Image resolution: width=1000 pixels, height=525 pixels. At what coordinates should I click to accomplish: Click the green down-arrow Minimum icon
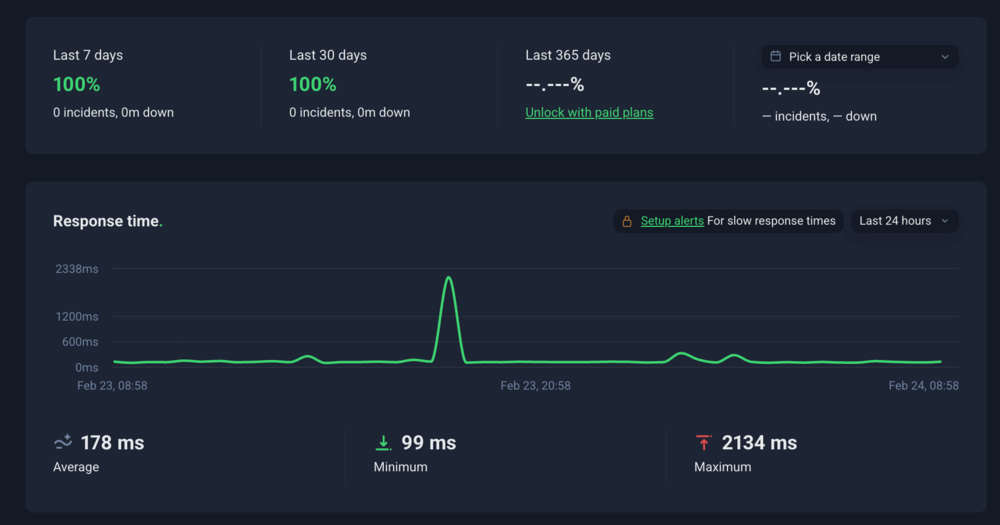coord(383,442)
